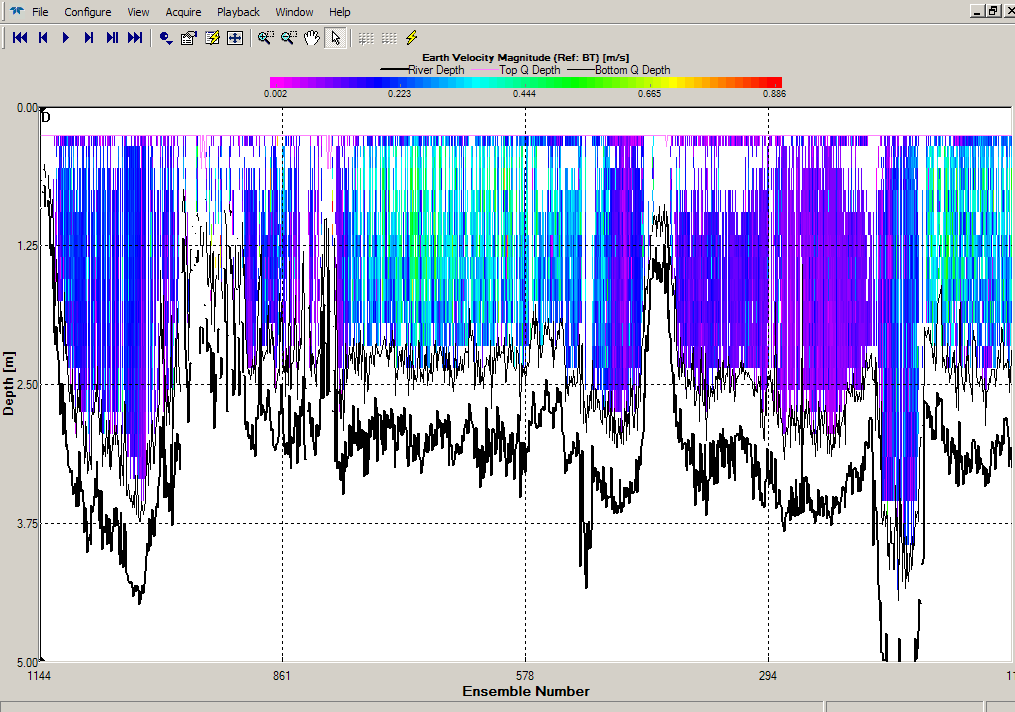Open the File menu
The image size is (1015, 712).
[40, 12]
